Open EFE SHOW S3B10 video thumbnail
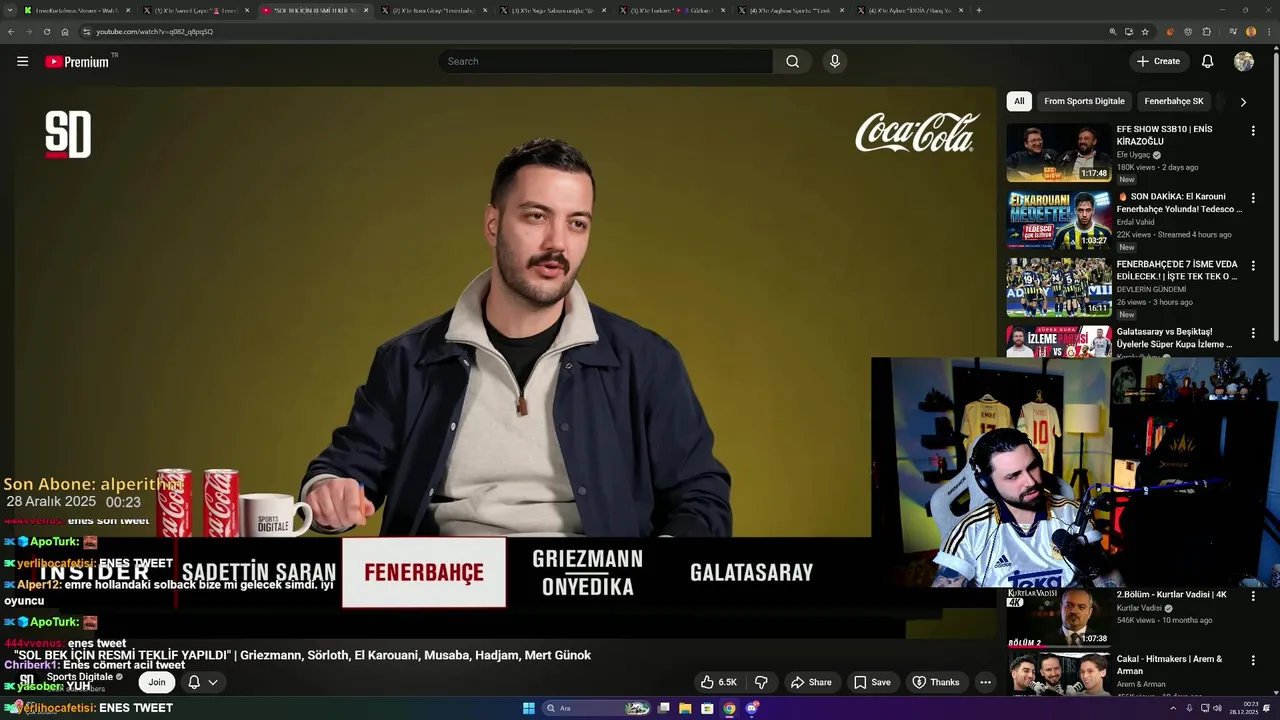Screen dimensions: 1280x720 (1059, 152)
